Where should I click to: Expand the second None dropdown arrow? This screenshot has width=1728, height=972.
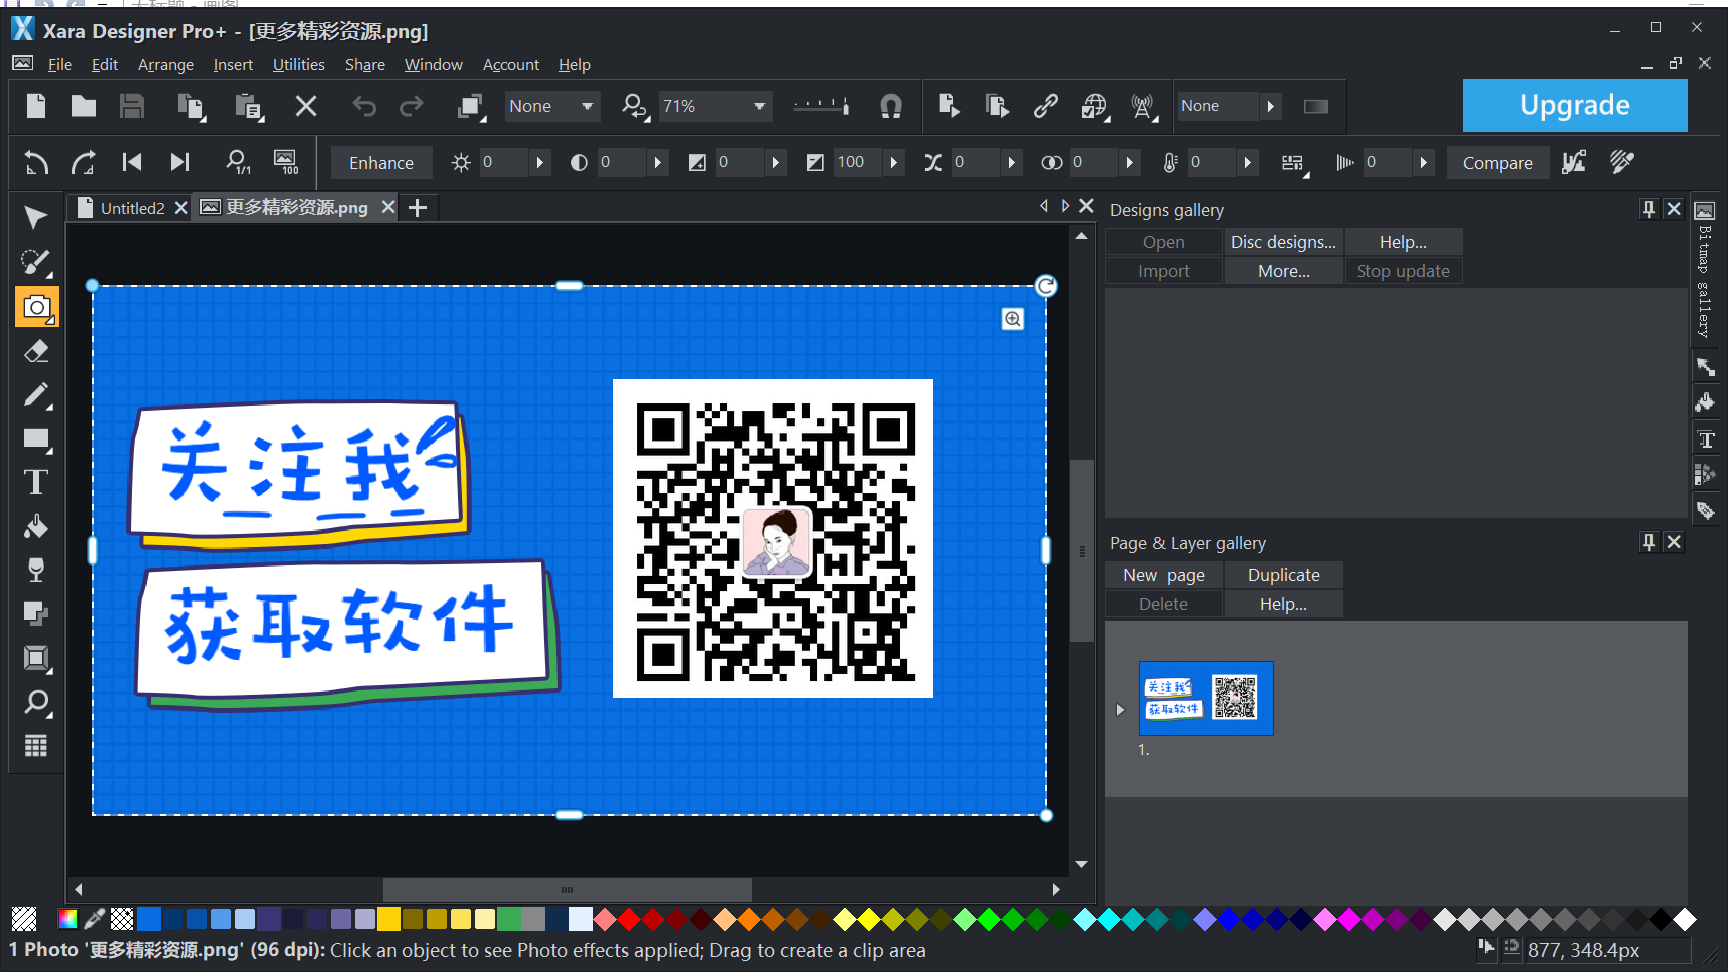(1270, 106)
